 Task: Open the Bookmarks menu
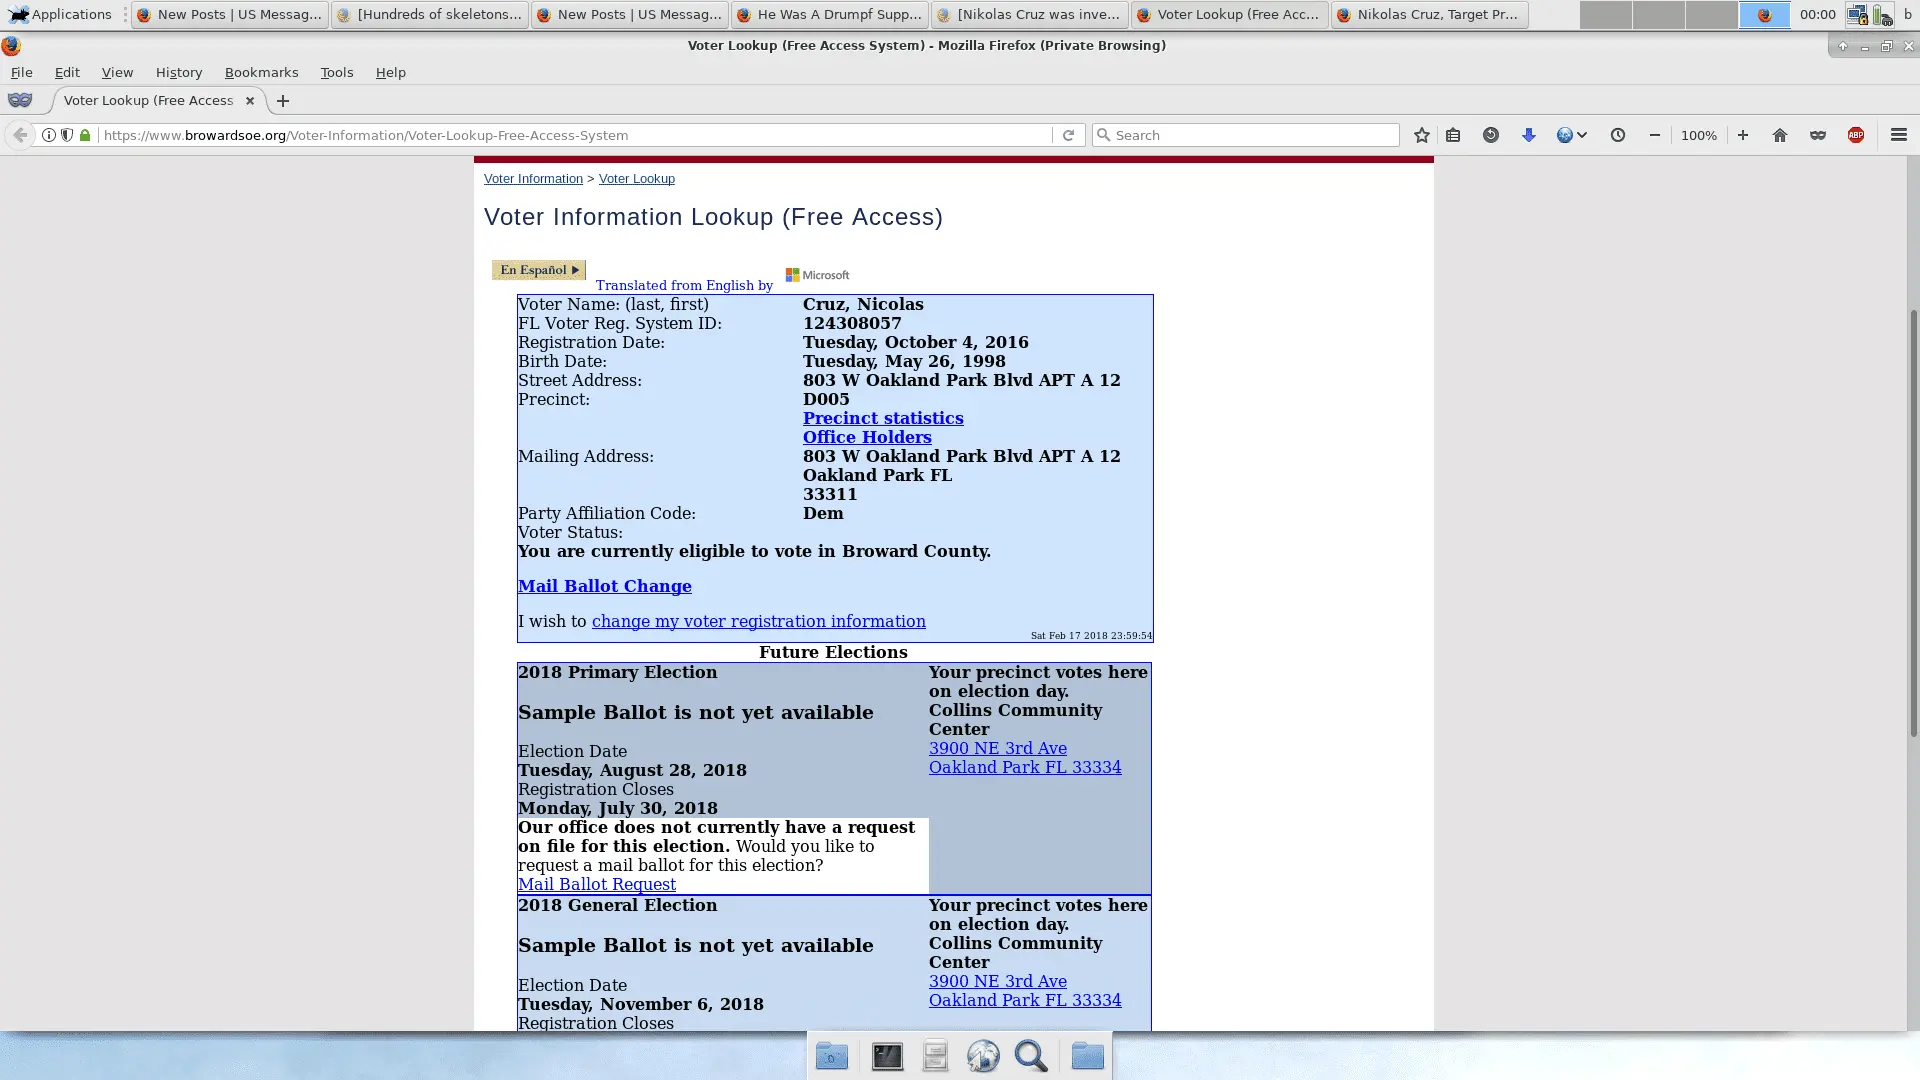[x=261, y=72]
